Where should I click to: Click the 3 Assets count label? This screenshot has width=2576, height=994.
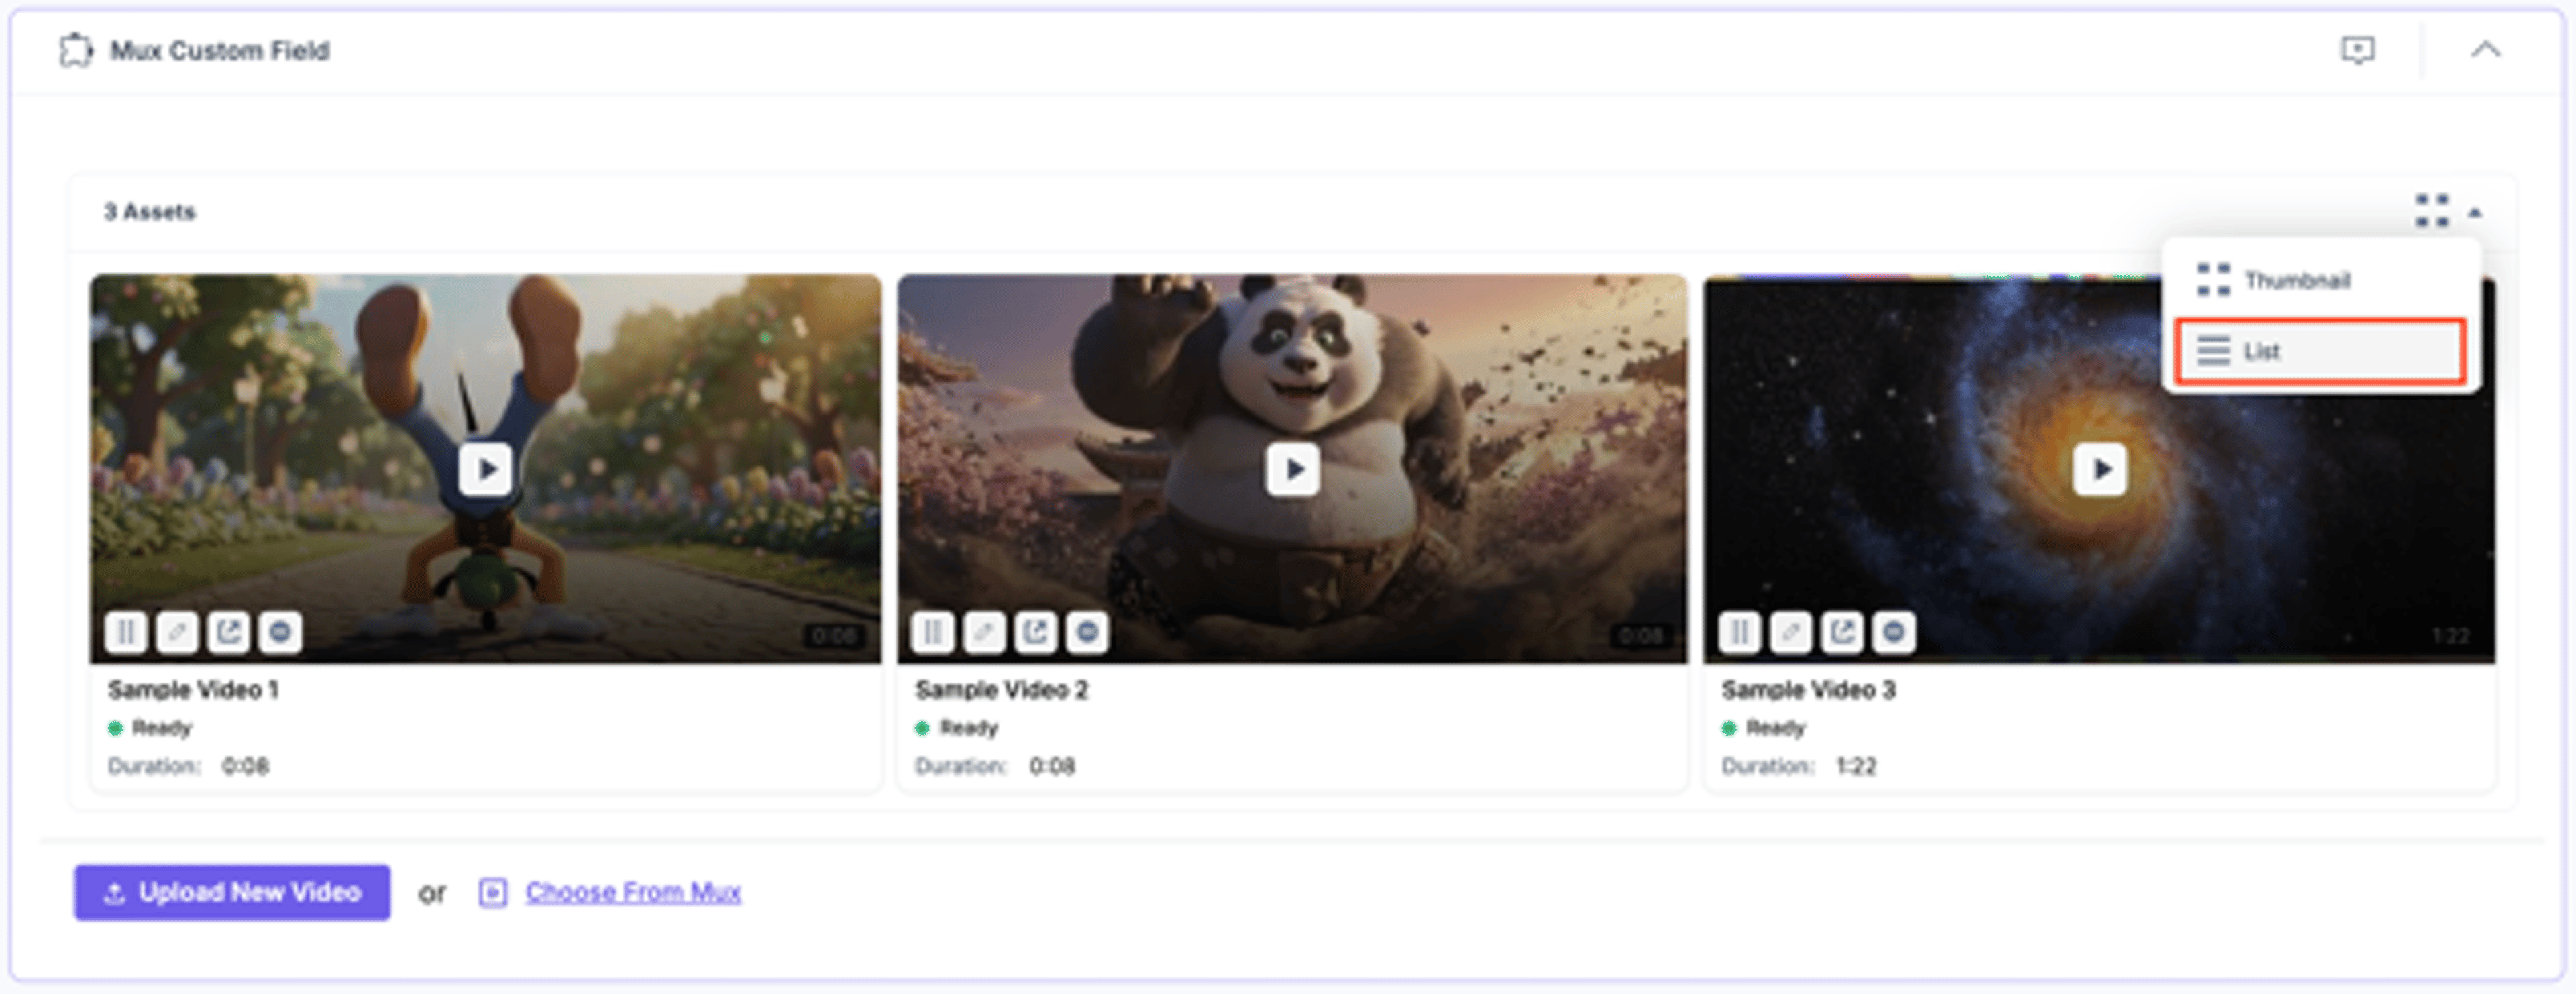click(150, 212)
